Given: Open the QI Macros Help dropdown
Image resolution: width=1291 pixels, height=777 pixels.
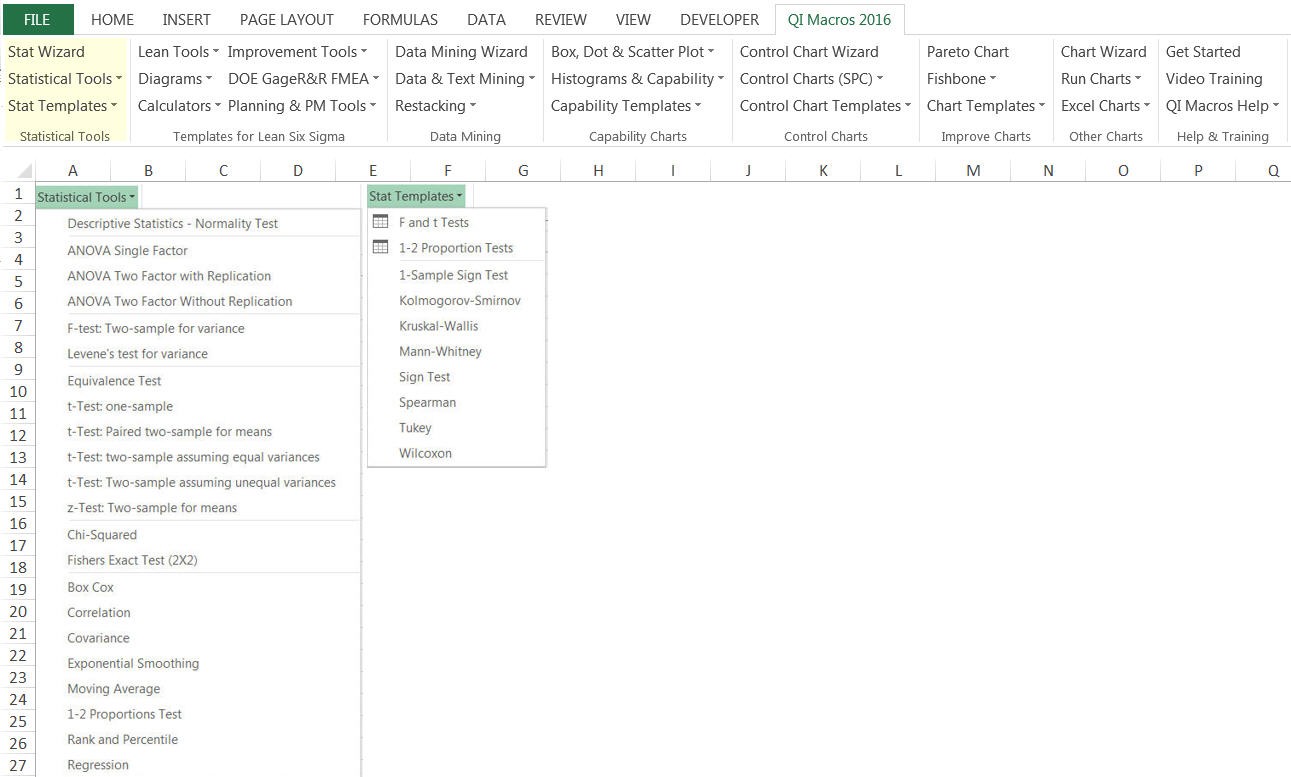Looking at the screenshot, I should point(1222,105).
